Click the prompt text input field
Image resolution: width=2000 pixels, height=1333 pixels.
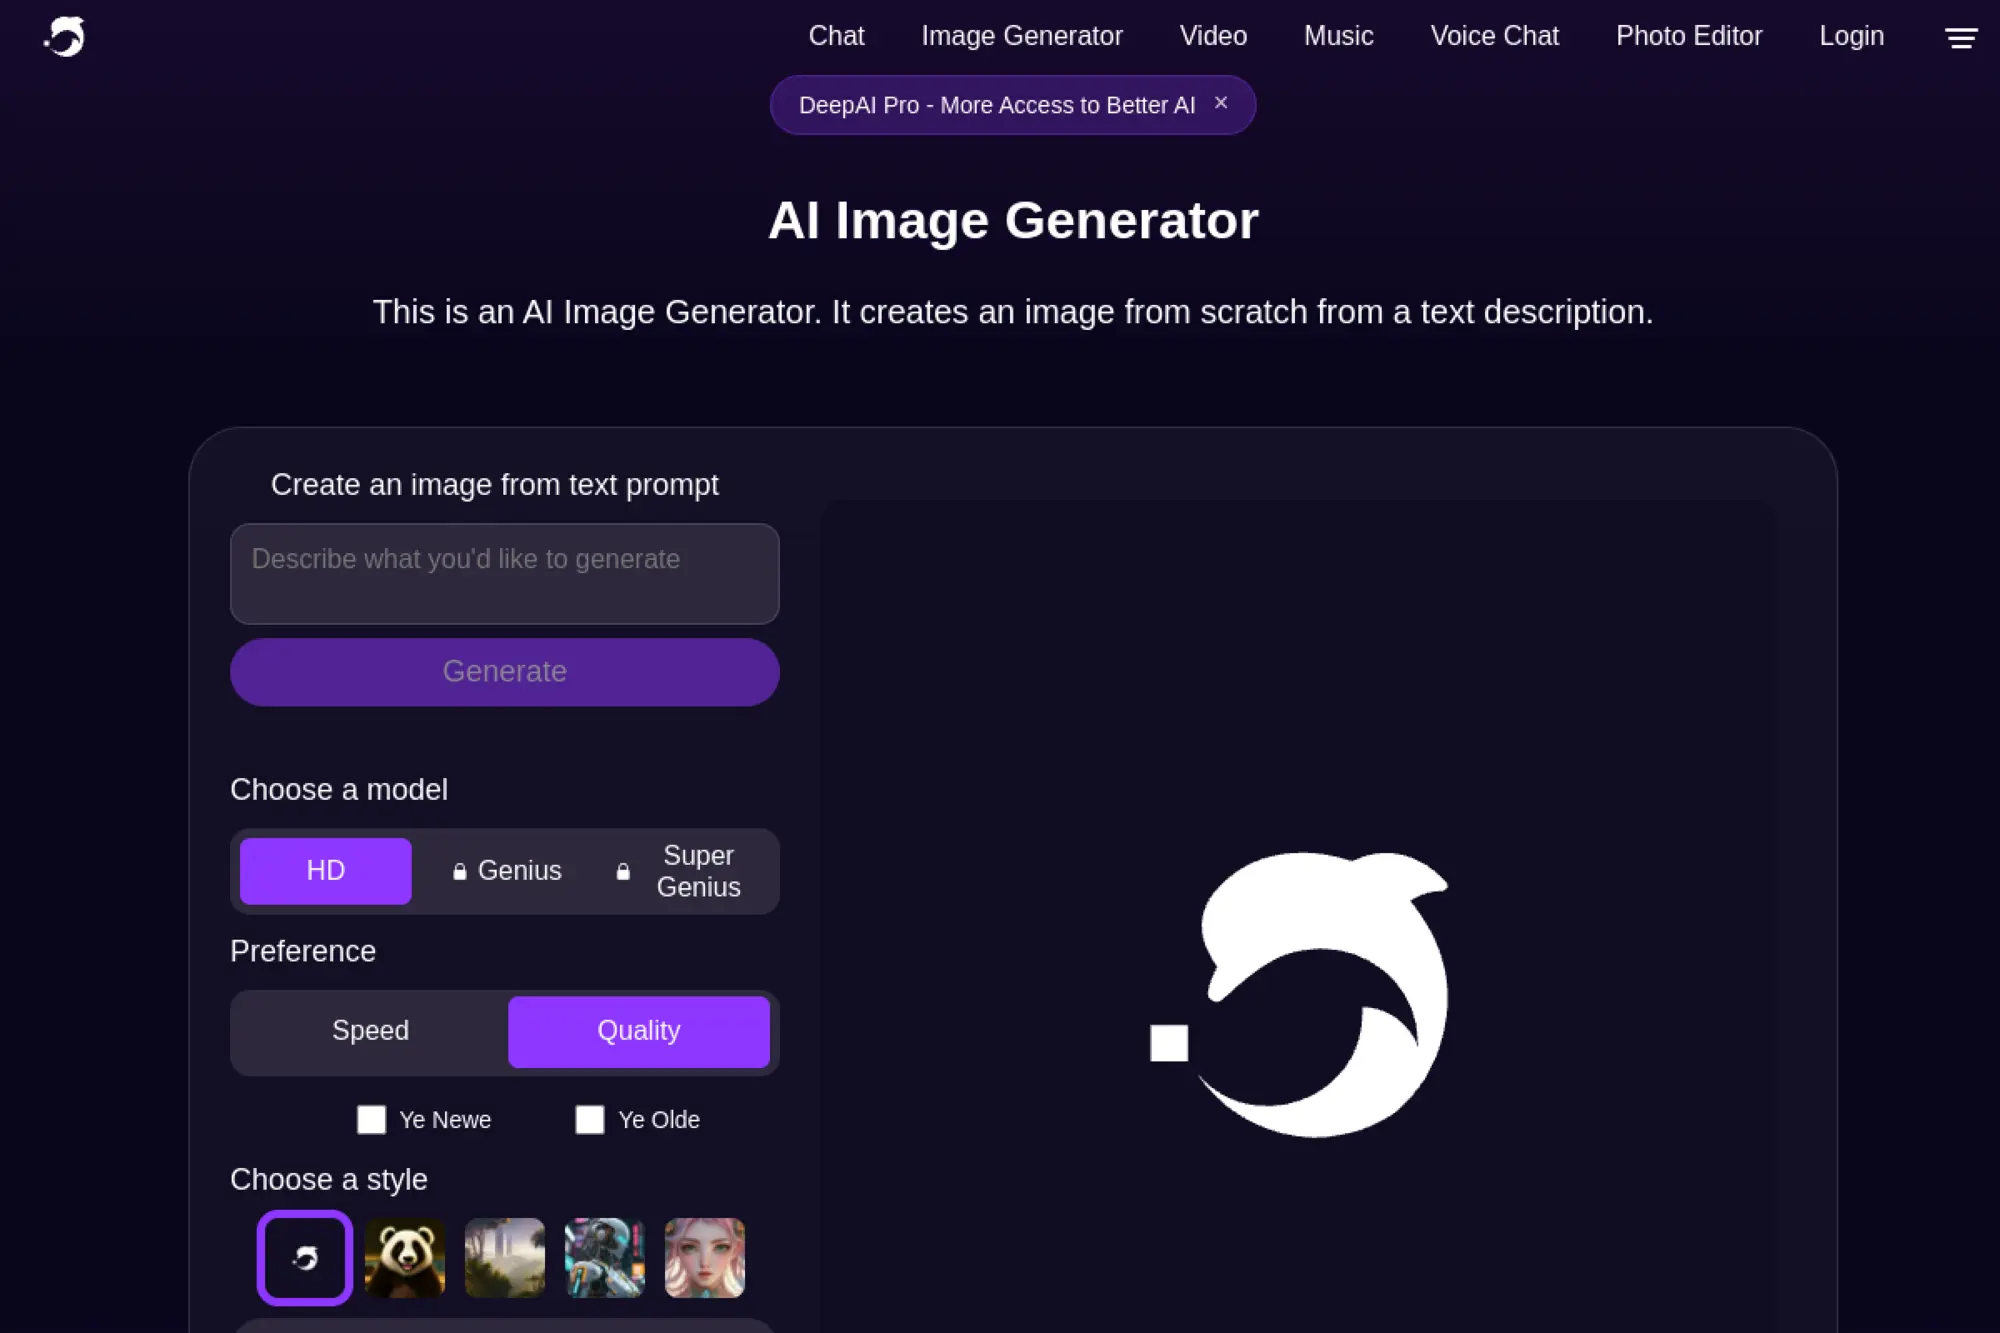click(505, 574)
